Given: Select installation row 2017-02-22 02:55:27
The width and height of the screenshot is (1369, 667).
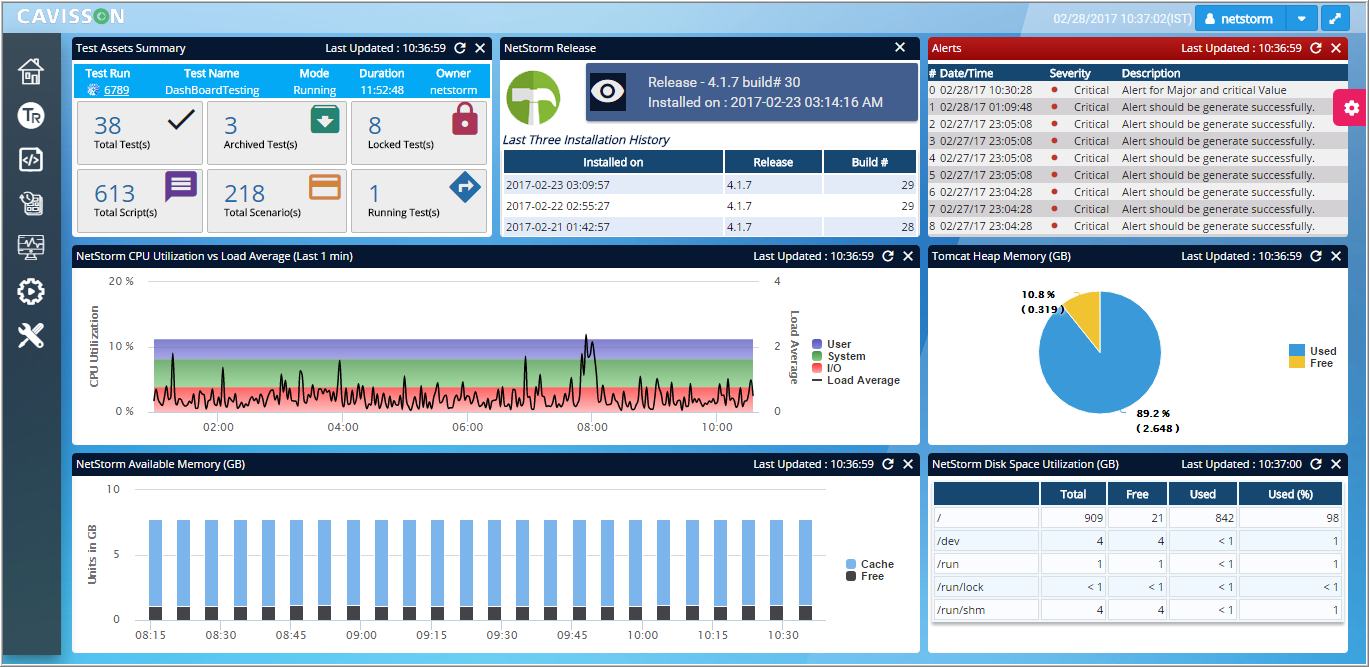Looking at the screenshot, I should click(x=710, y=206).
